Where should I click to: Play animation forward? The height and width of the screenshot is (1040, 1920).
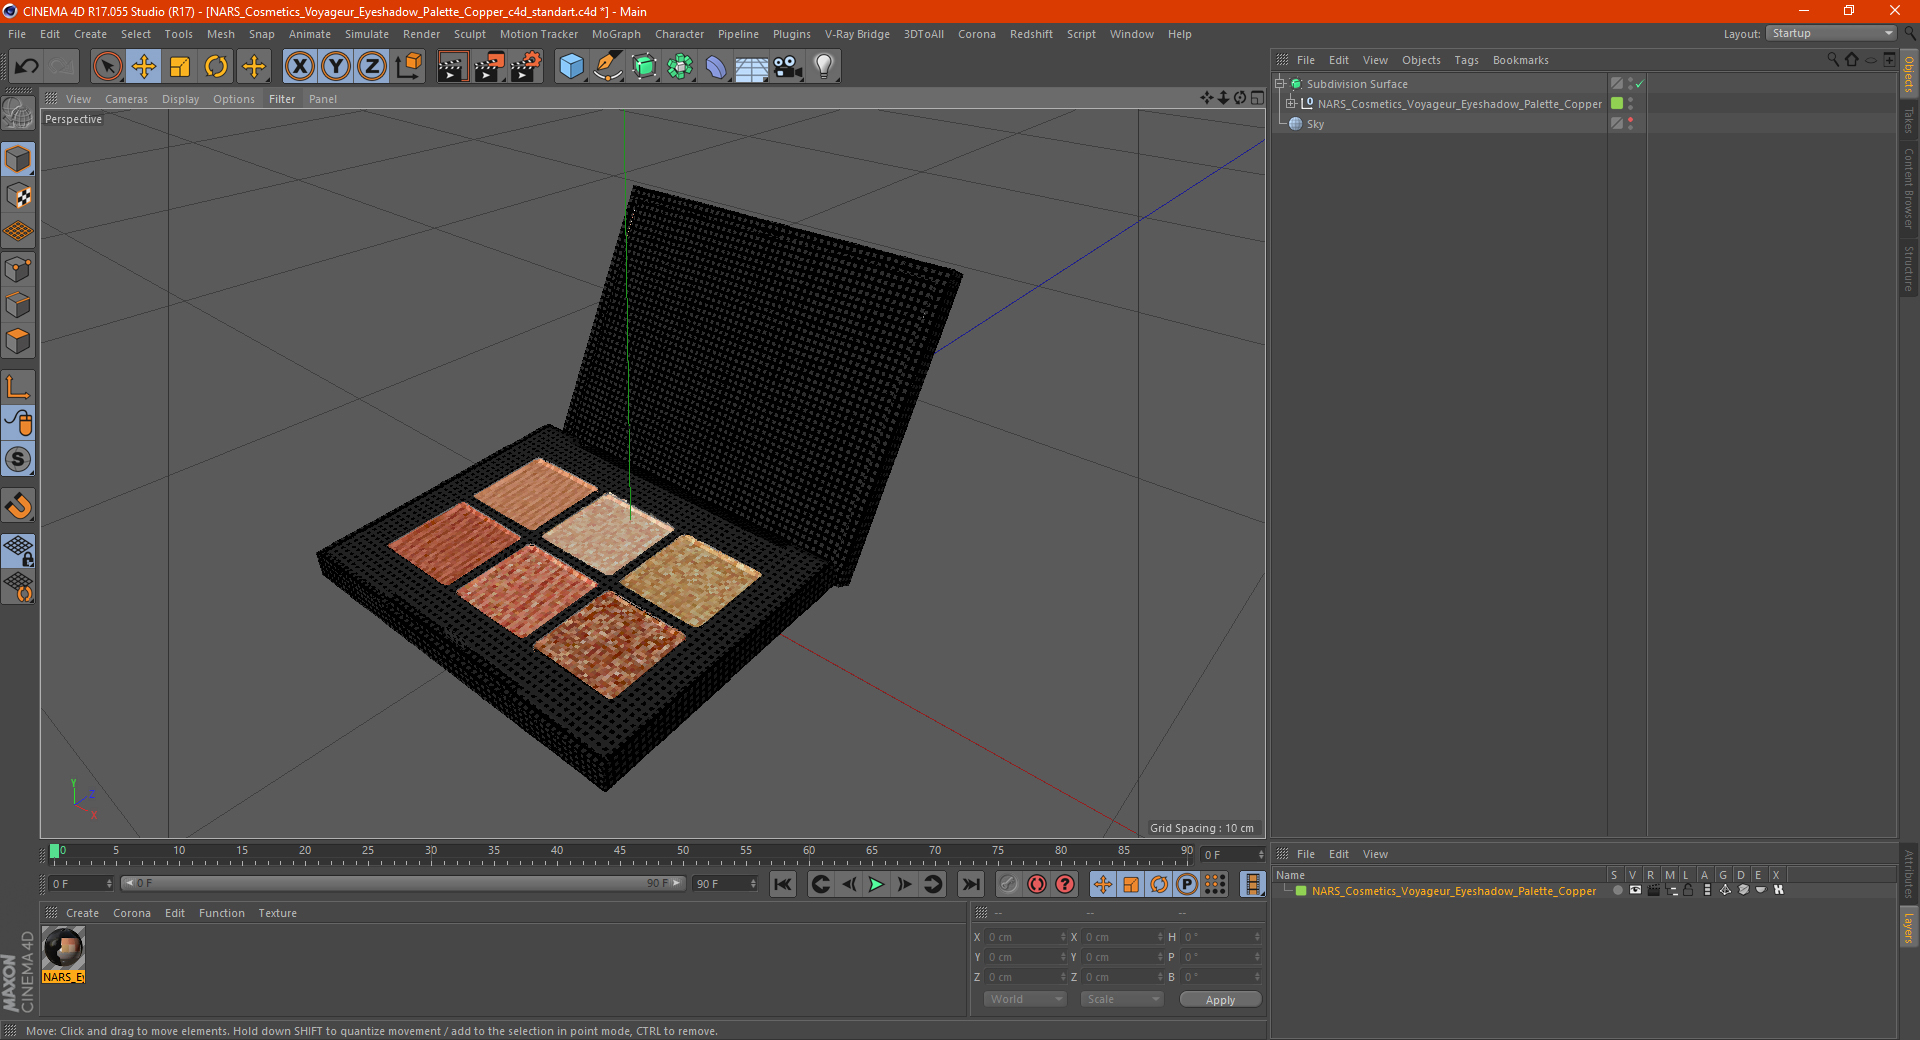point(876,884)
